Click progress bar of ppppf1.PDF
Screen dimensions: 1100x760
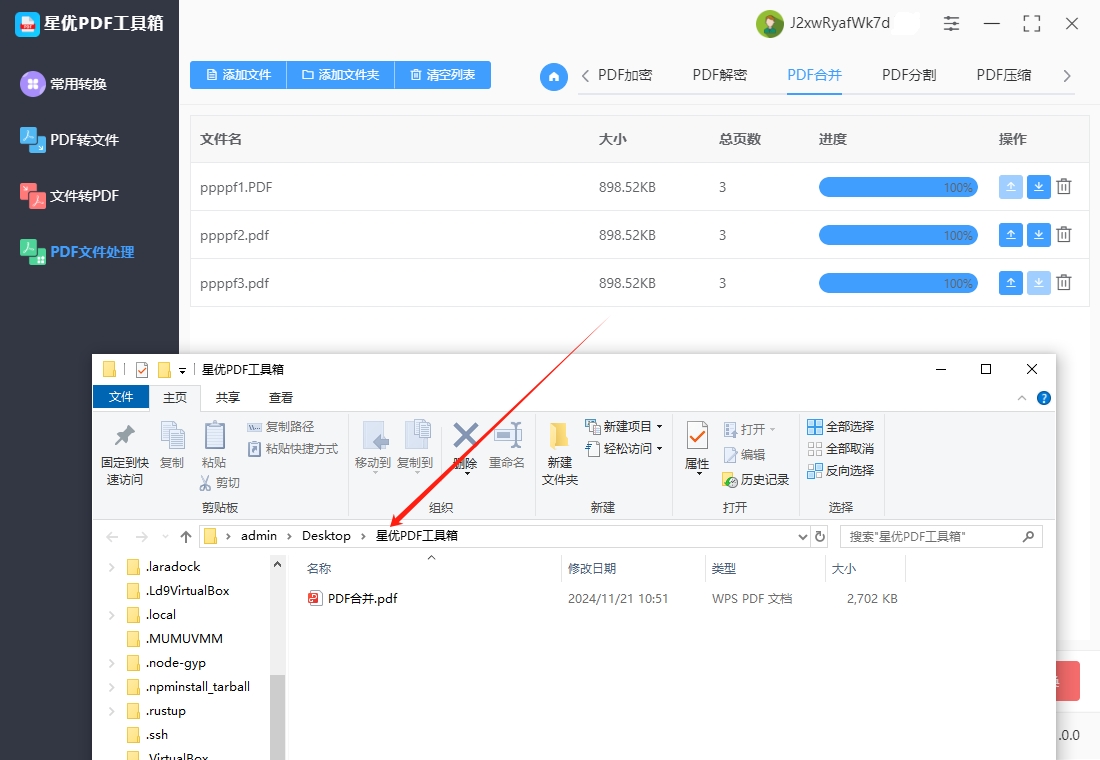click(x=898, y=187)
